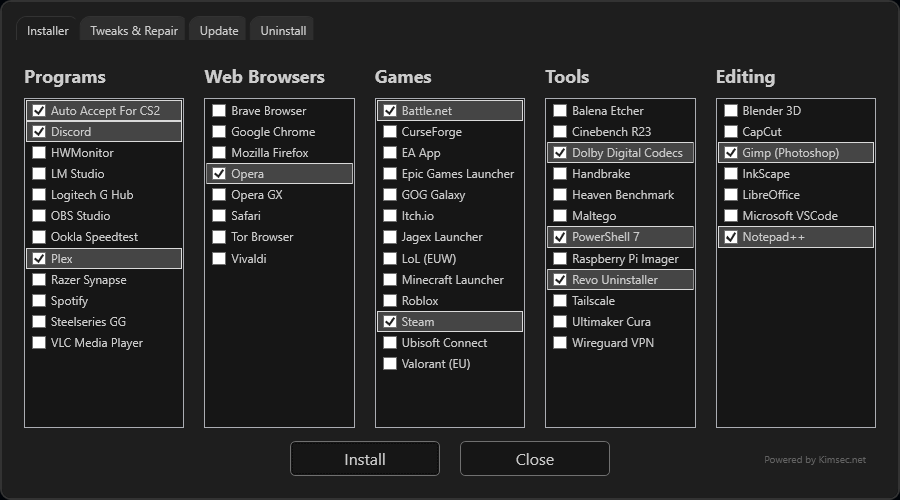The width and height of the screenshot is (900, 500).
Task: Check the Minecraft Launcher checkbox
Action: pos(390,280)
